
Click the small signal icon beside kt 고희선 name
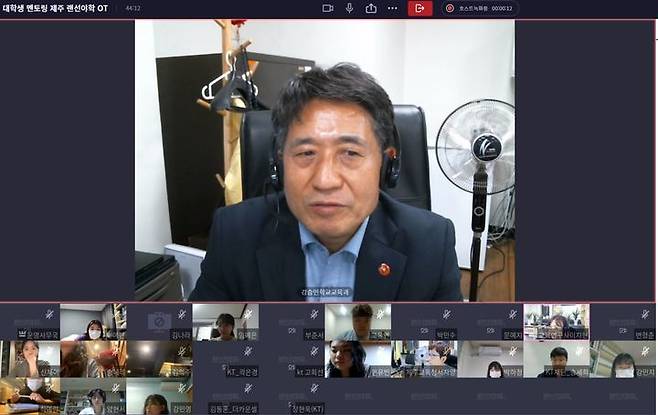click(292, 368)
